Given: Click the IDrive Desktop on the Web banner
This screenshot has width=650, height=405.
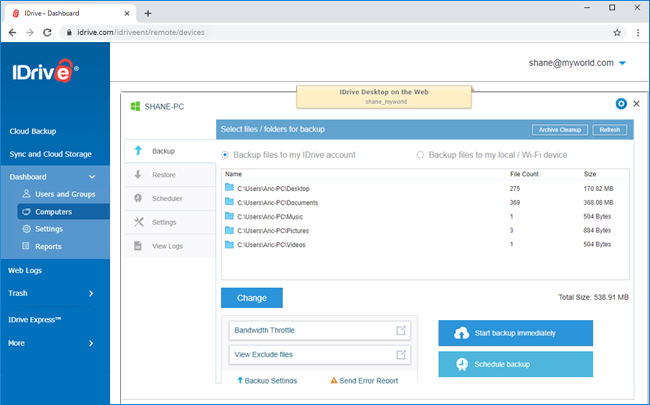Looking at the screenshot, I should (x=384, y=97).
